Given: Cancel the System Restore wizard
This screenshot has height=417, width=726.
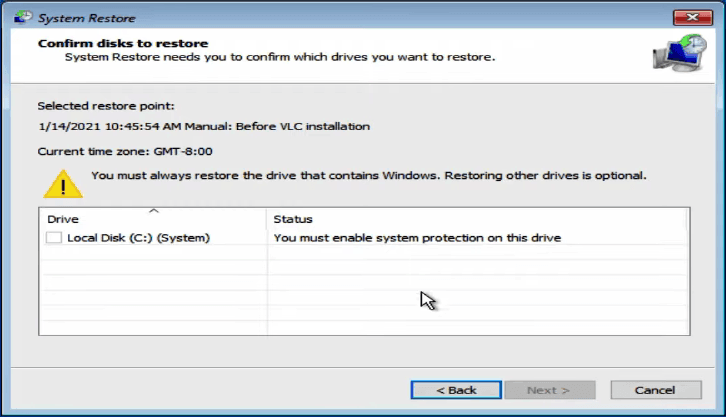Looking at the screenshot, I should (x=655, y=389).
